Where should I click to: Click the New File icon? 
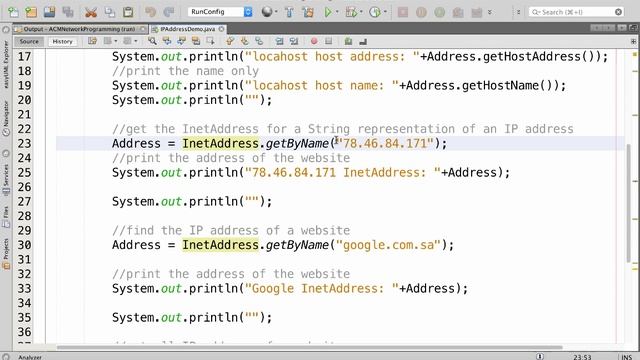point(13,12)
